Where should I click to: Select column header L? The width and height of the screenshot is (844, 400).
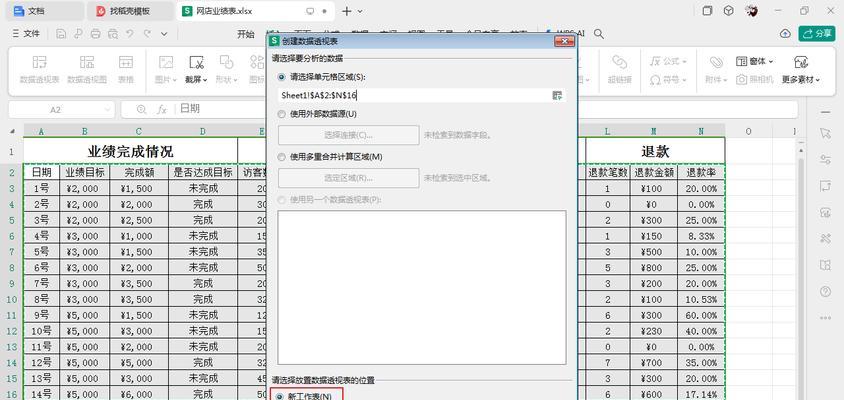(607, 131)
